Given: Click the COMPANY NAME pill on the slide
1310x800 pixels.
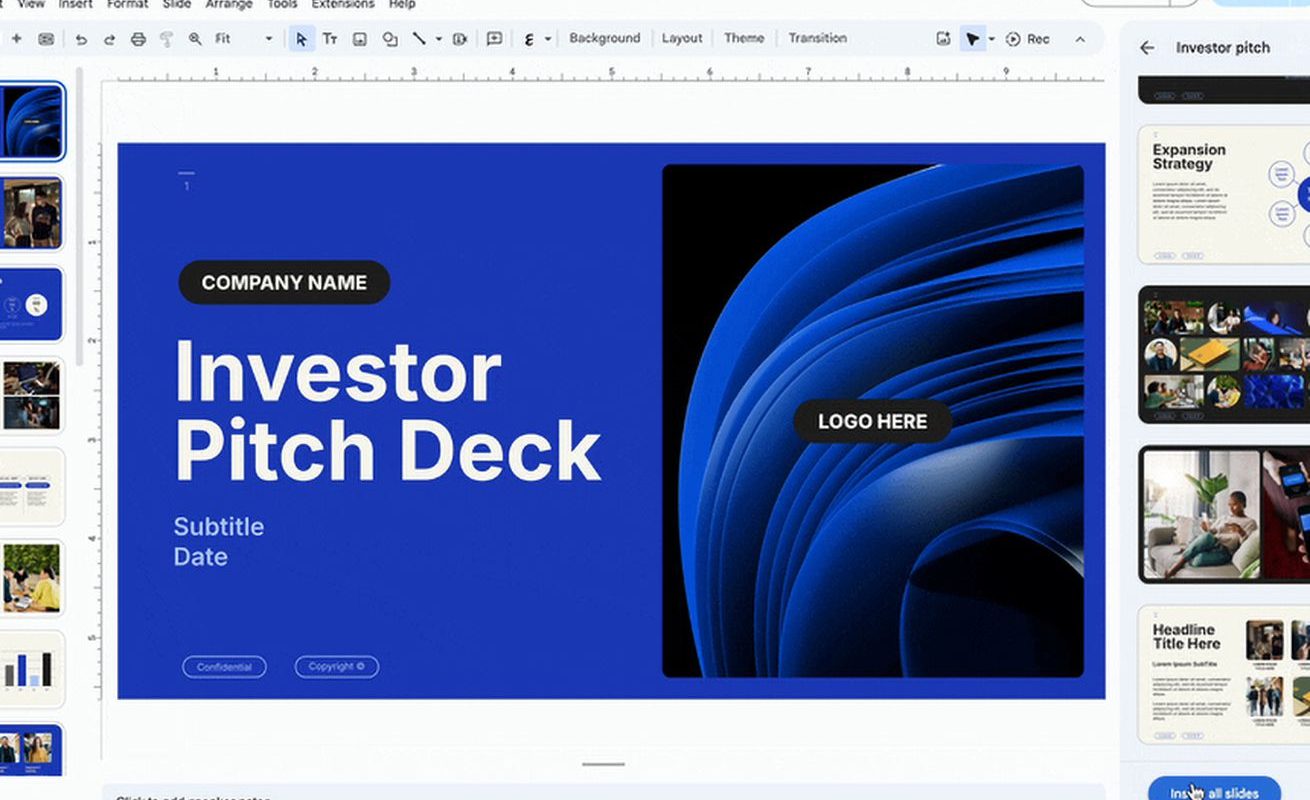Looking at the screenshot, I should [284, 283].
